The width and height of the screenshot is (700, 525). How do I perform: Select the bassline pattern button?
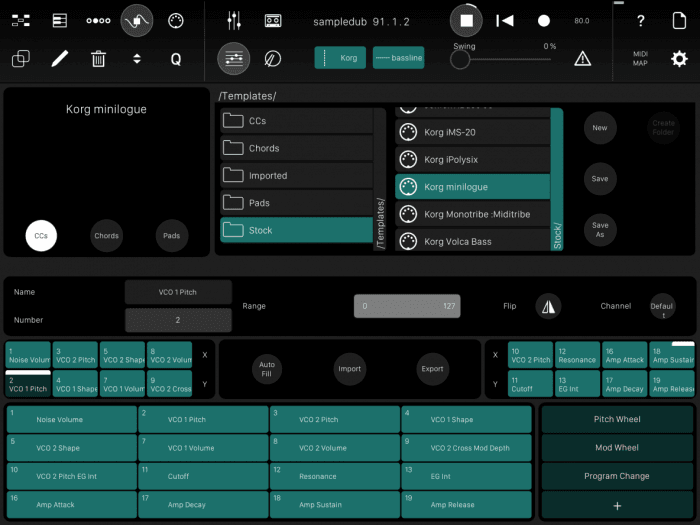pos(398,58)
